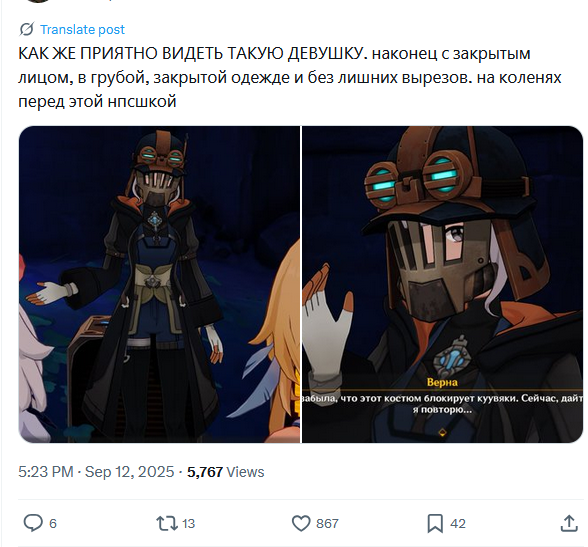Click the 5:23 PM timestamp
Viewport: 588px width, 547px height.
click(46, 472)
